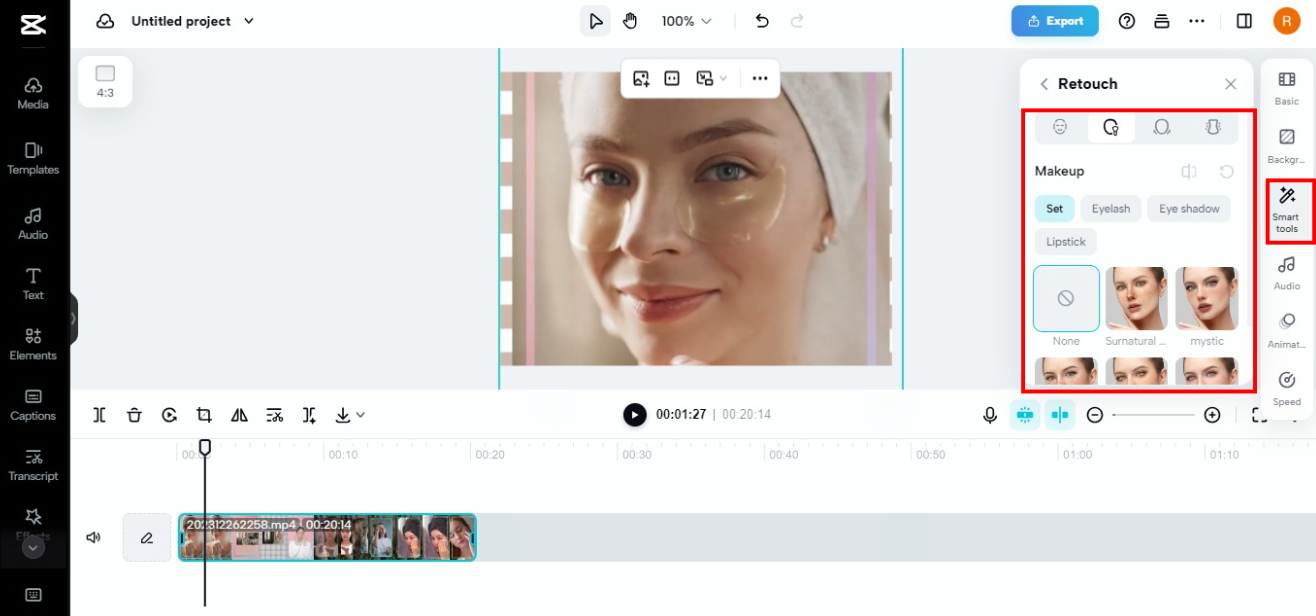Click the split clip icon in timeline toolbar
1316x616 pixels.
tap(100, 415)
